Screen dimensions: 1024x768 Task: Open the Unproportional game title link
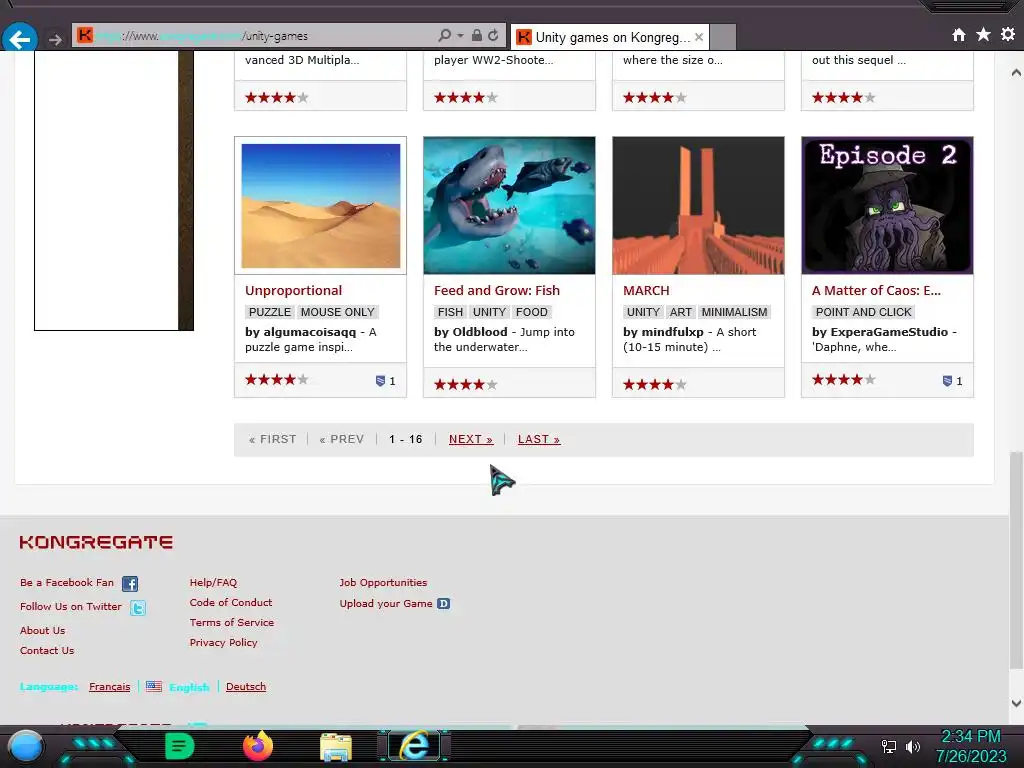(293, 291)
